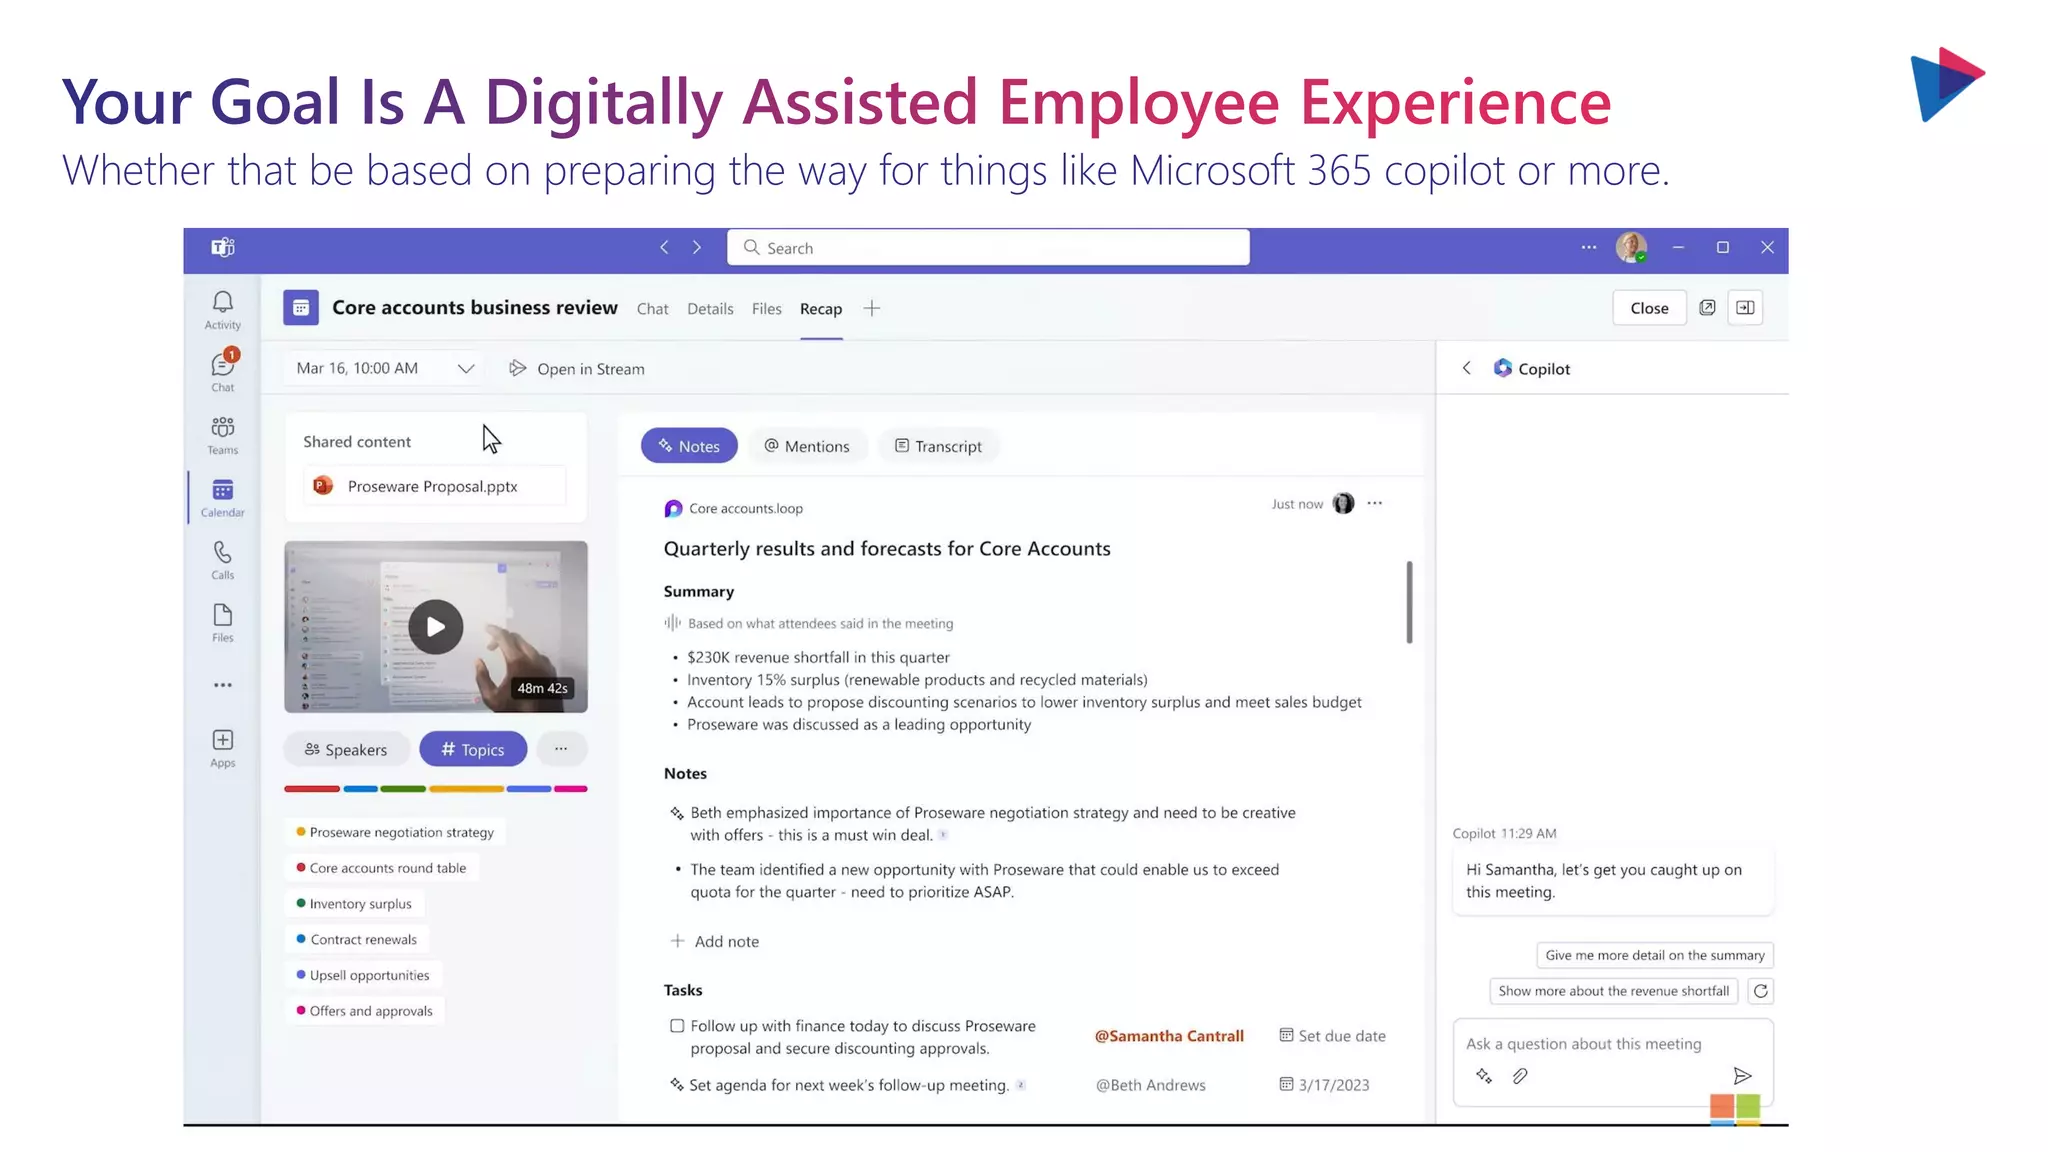Open Chat in the left sidebar
This screenshot has height=1152, width=2048.
[x=222, y=372]
